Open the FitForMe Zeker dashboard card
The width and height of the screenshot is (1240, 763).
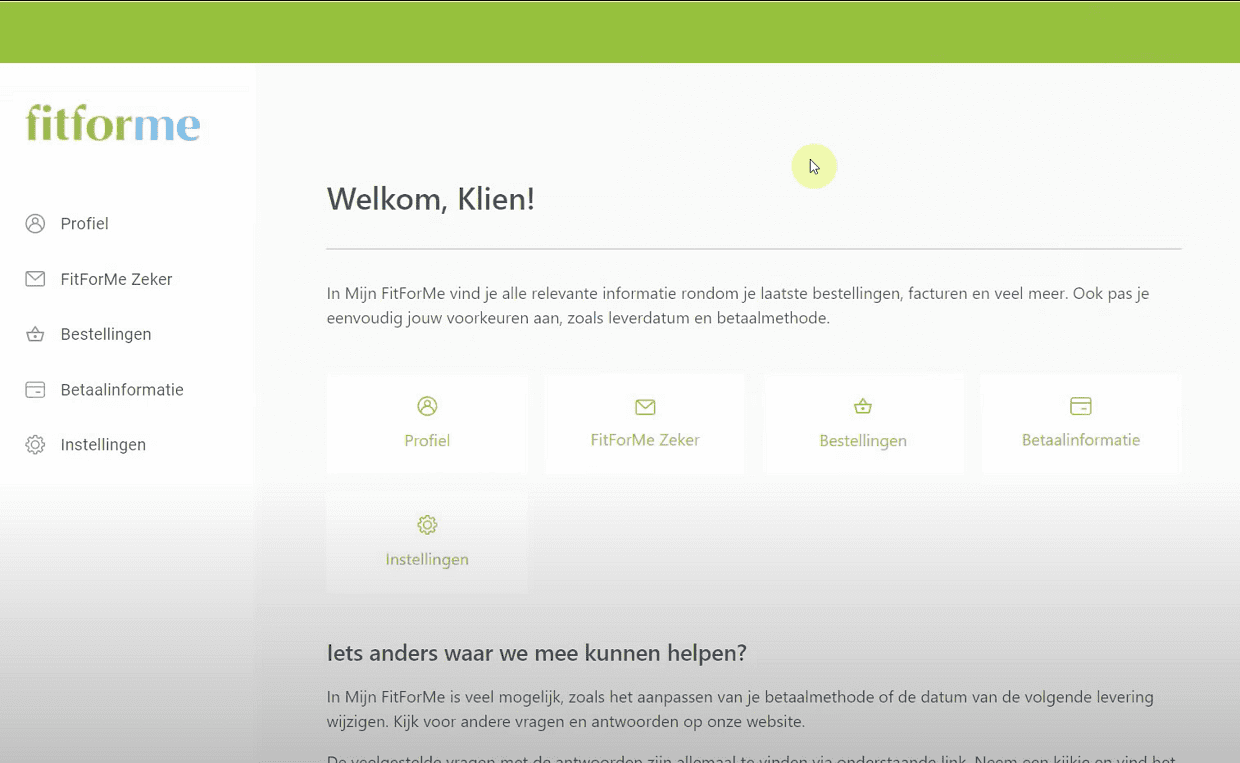645,423
